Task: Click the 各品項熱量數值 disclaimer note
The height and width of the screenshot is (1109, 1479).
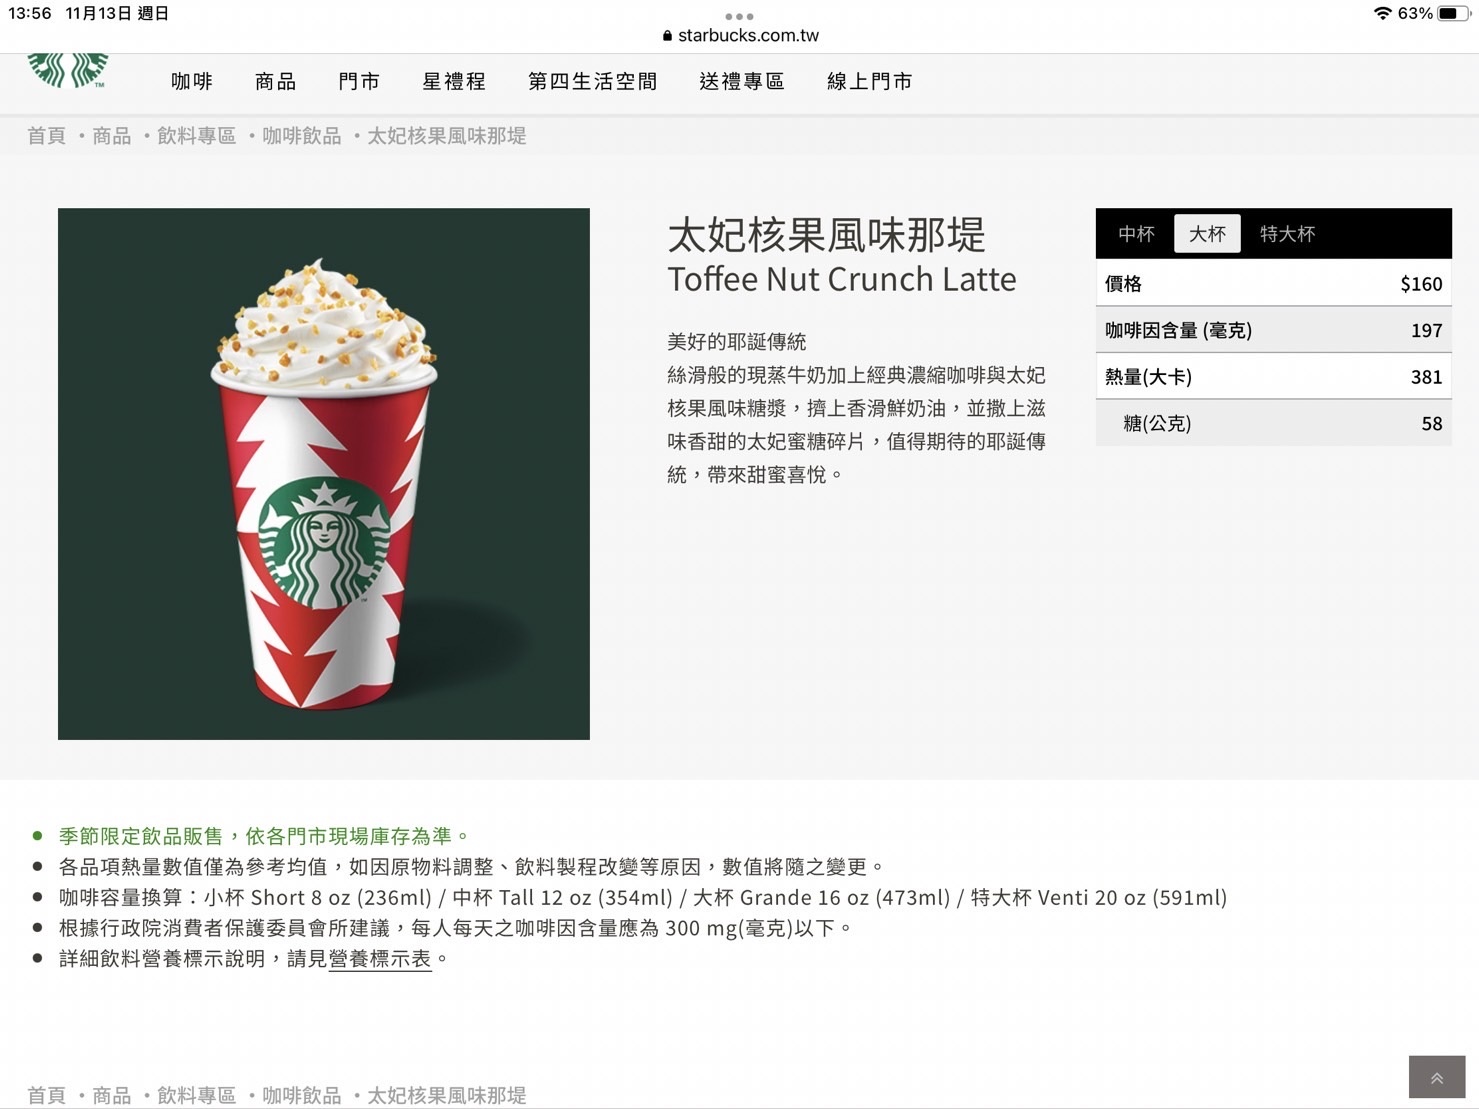Action: coord(471,867)
